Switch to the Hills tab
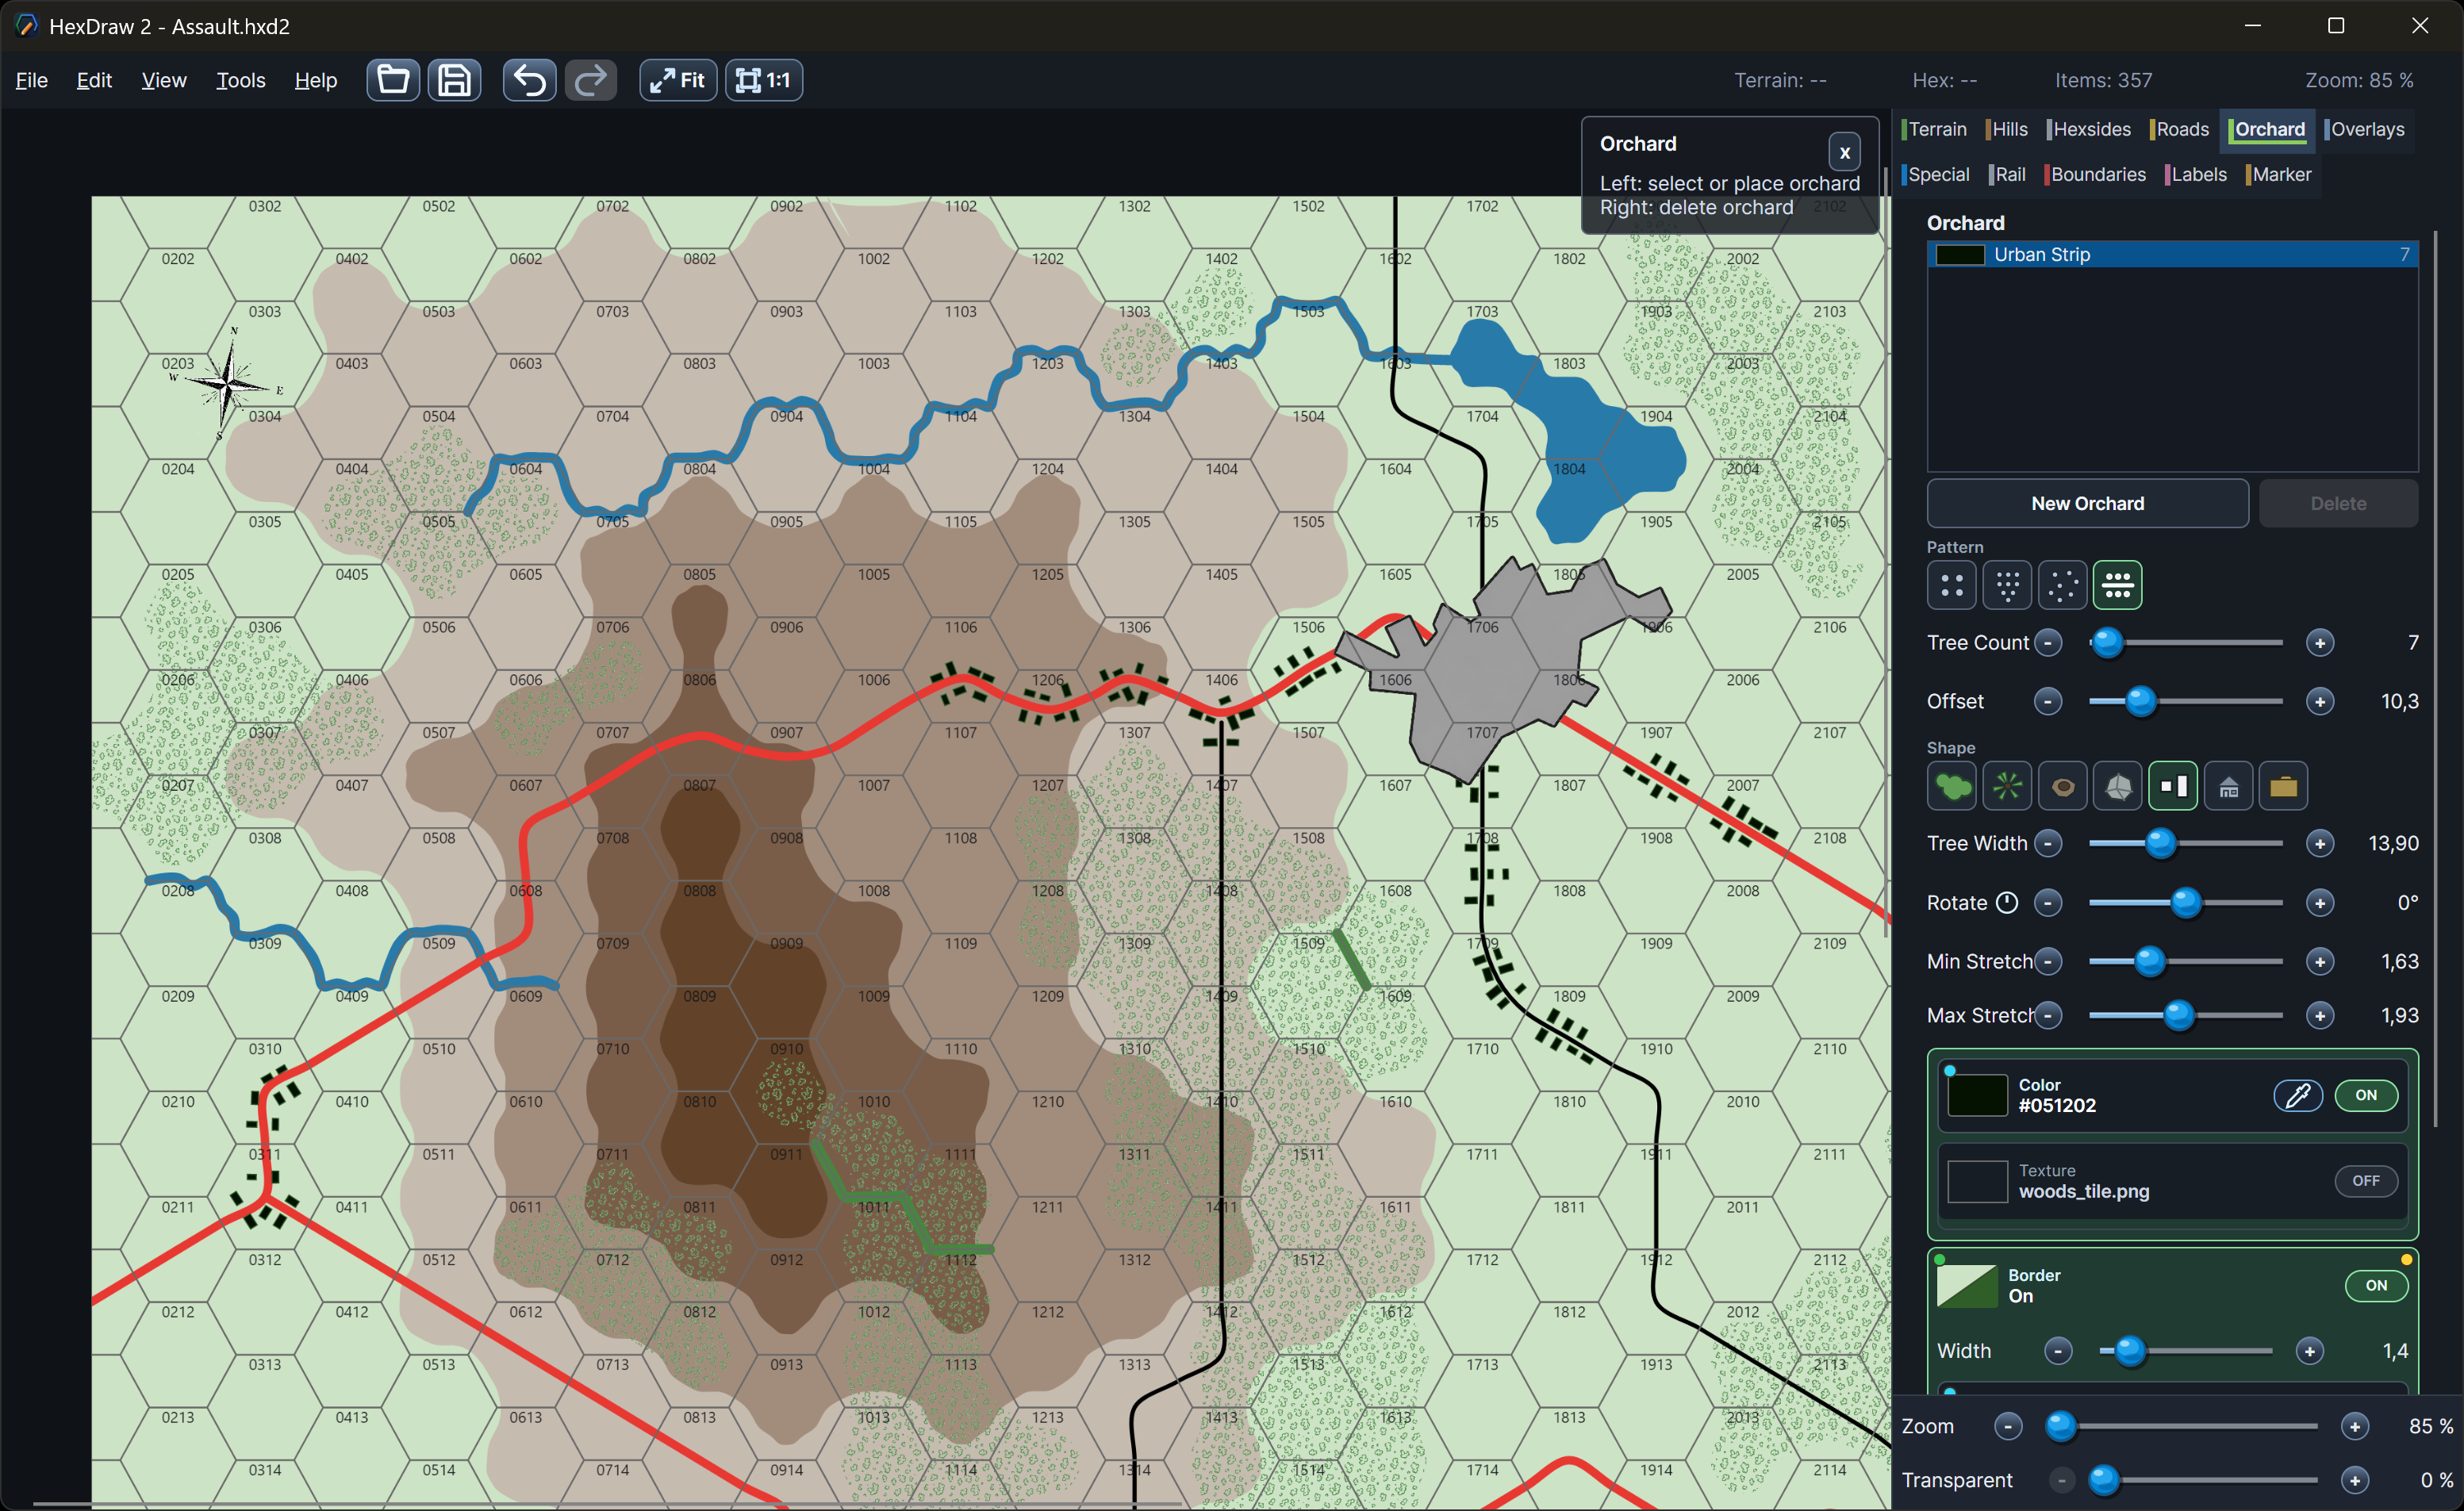 click(2007, 129)
